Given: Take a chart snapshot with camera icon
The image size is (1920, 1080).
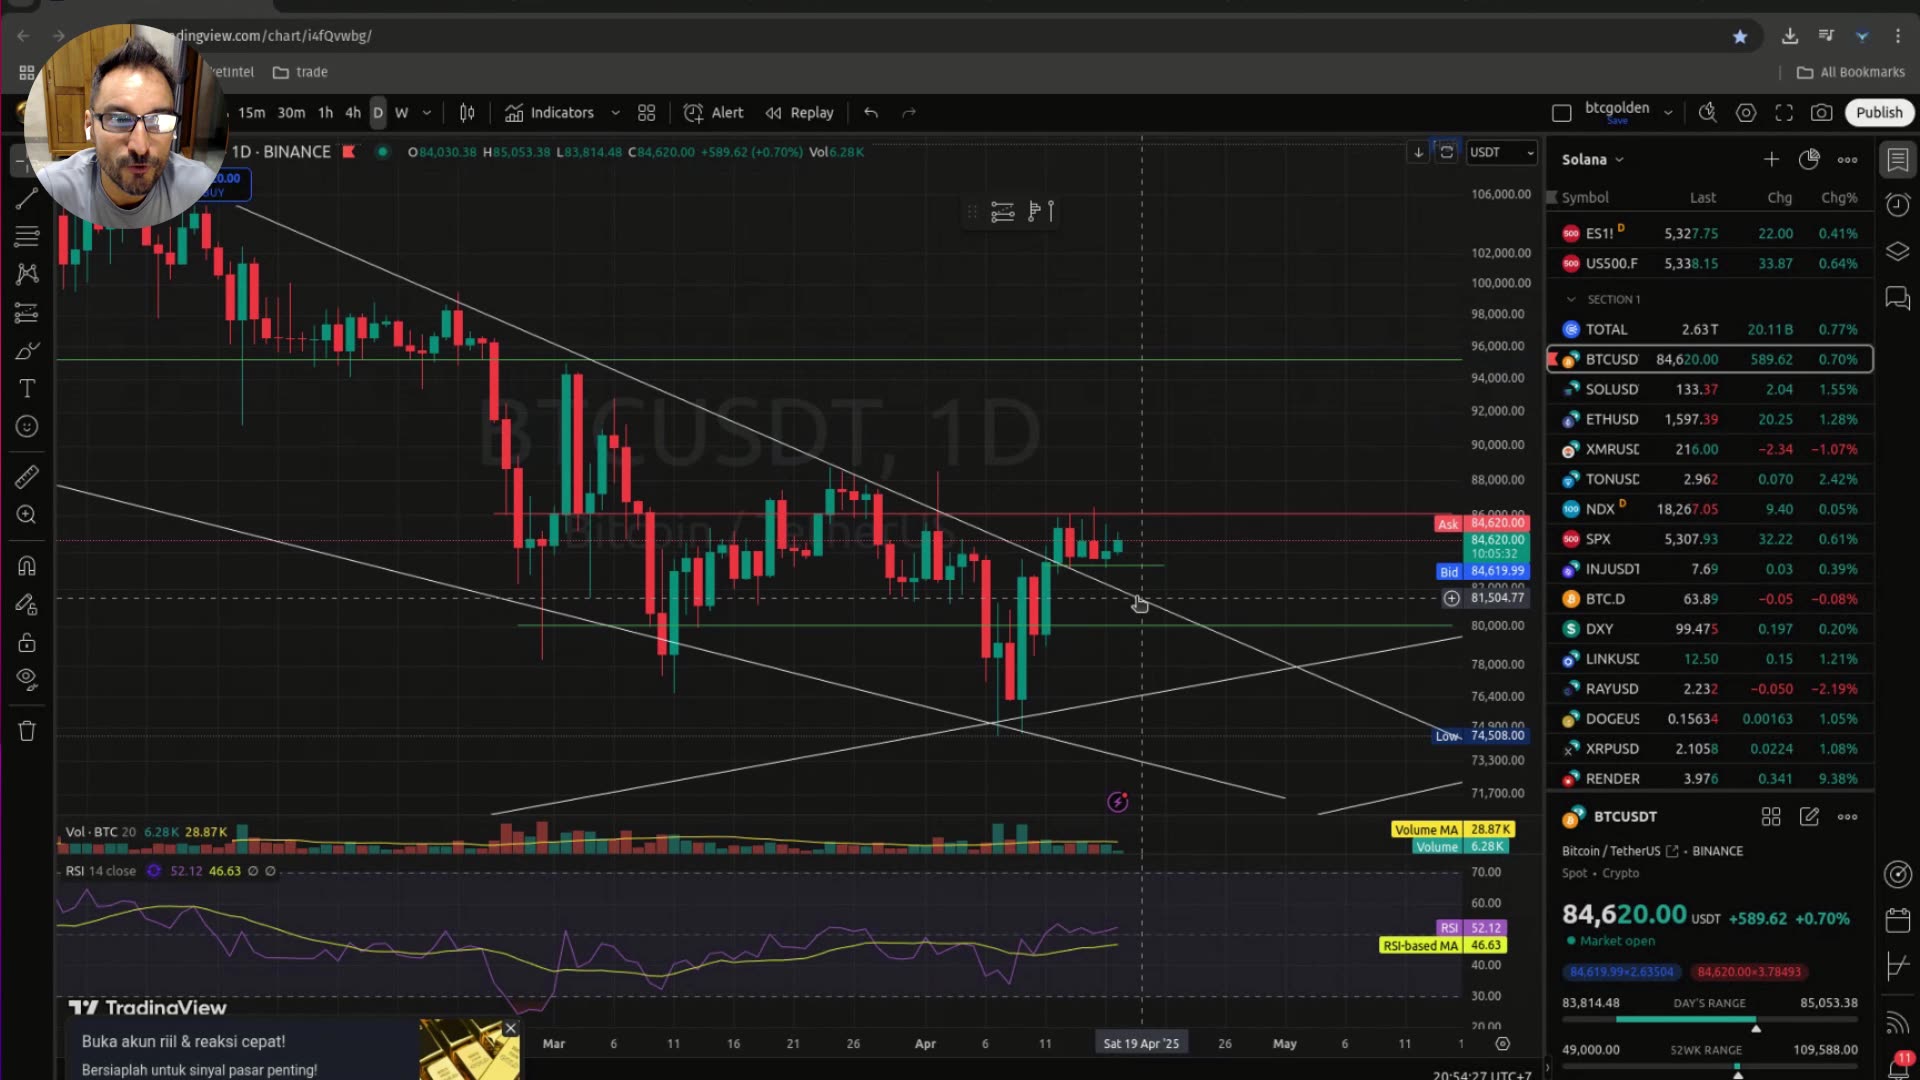Looking at the screenshot, I should tap(1821, 113).
